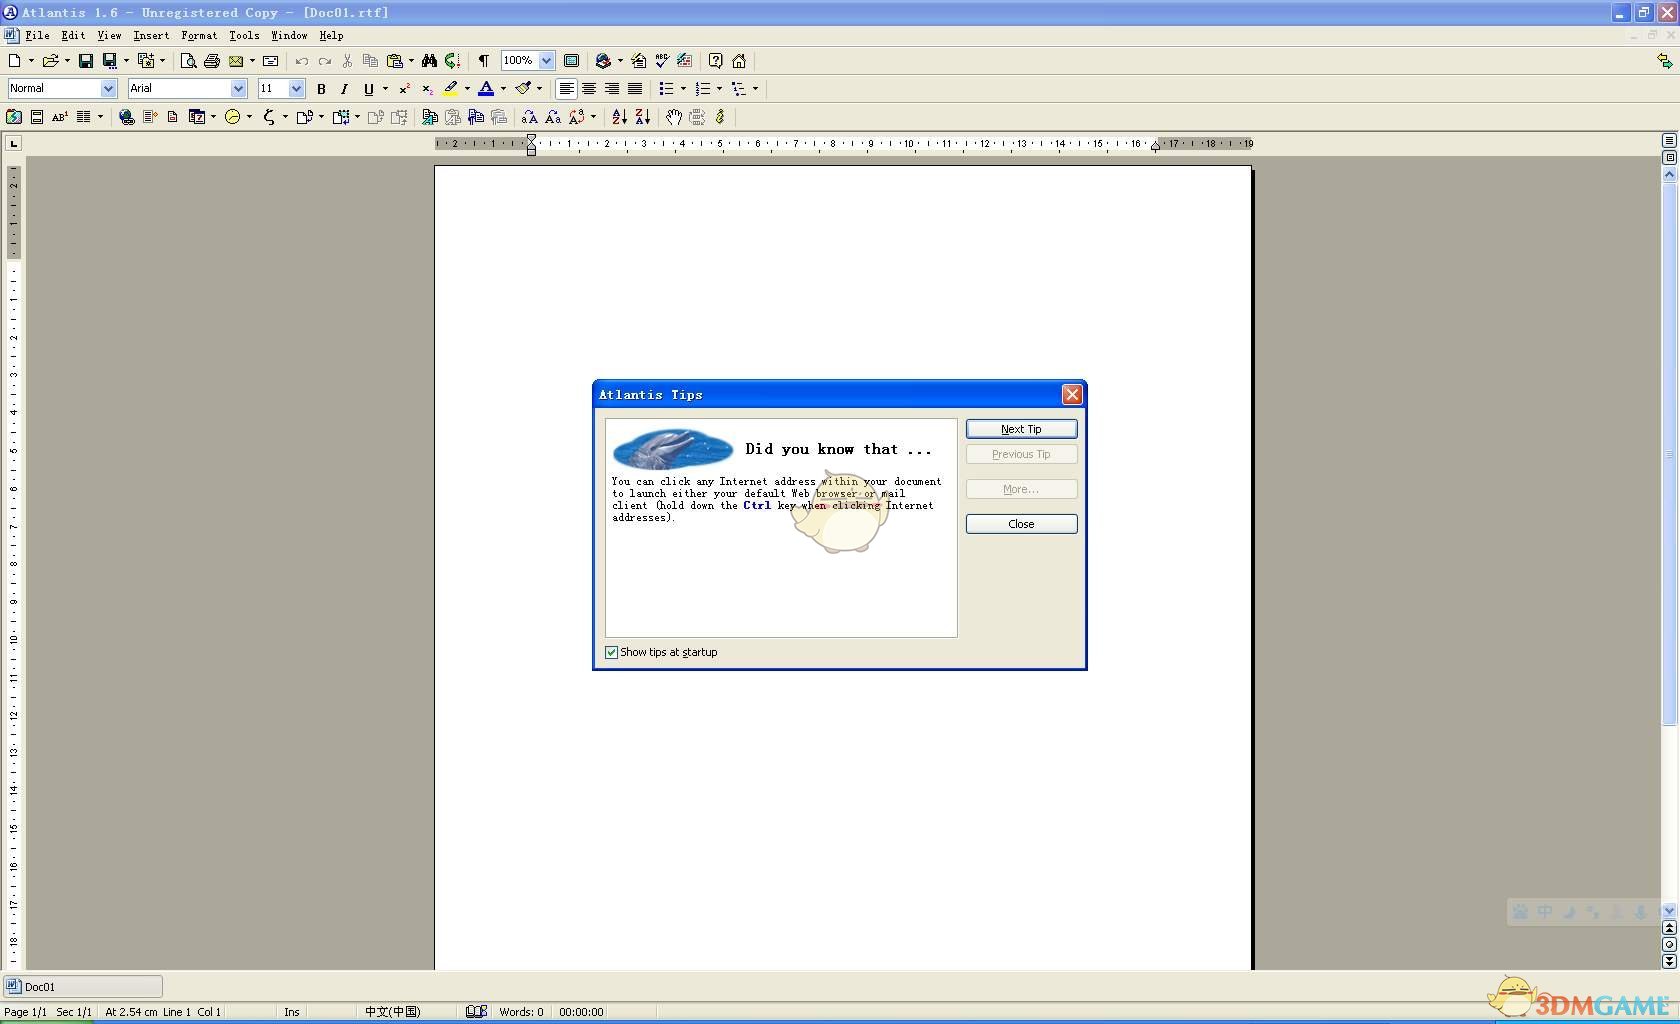Open the Print Preview tool
1680x1024 pixels.
[x=188, y=61]
